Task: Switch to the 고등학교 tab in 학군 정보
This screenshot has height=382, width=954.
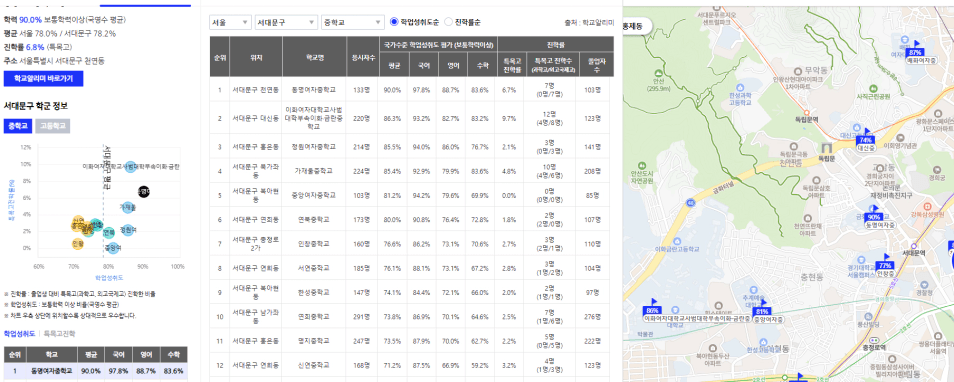Action: 52,126
